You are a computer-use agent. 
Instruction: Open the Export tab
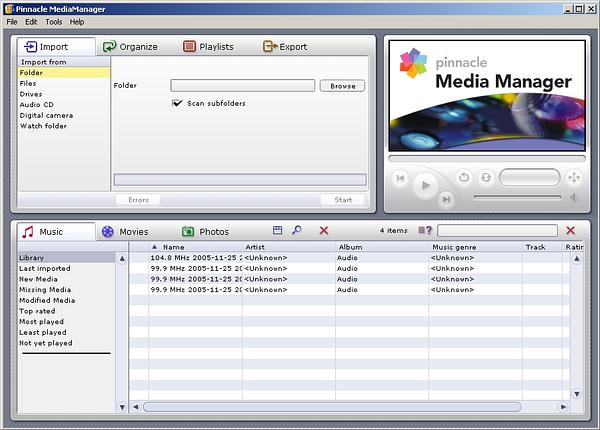pos(285,47)
